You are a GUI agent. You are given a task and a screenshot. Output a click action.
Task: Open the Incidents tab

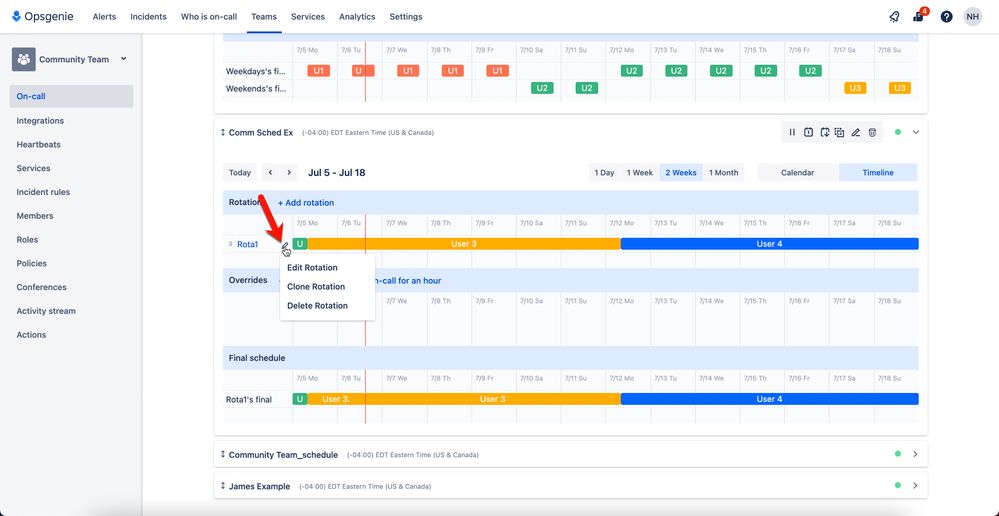tap(148, 17)
